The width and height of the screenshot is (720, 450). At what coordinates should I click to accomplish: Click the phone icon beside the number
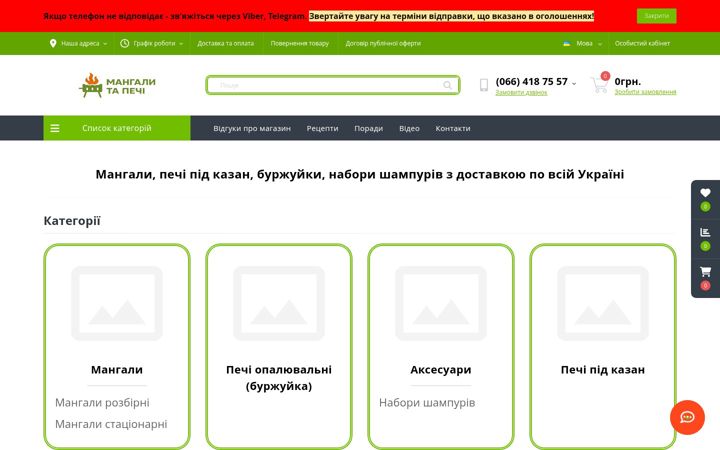484,85
